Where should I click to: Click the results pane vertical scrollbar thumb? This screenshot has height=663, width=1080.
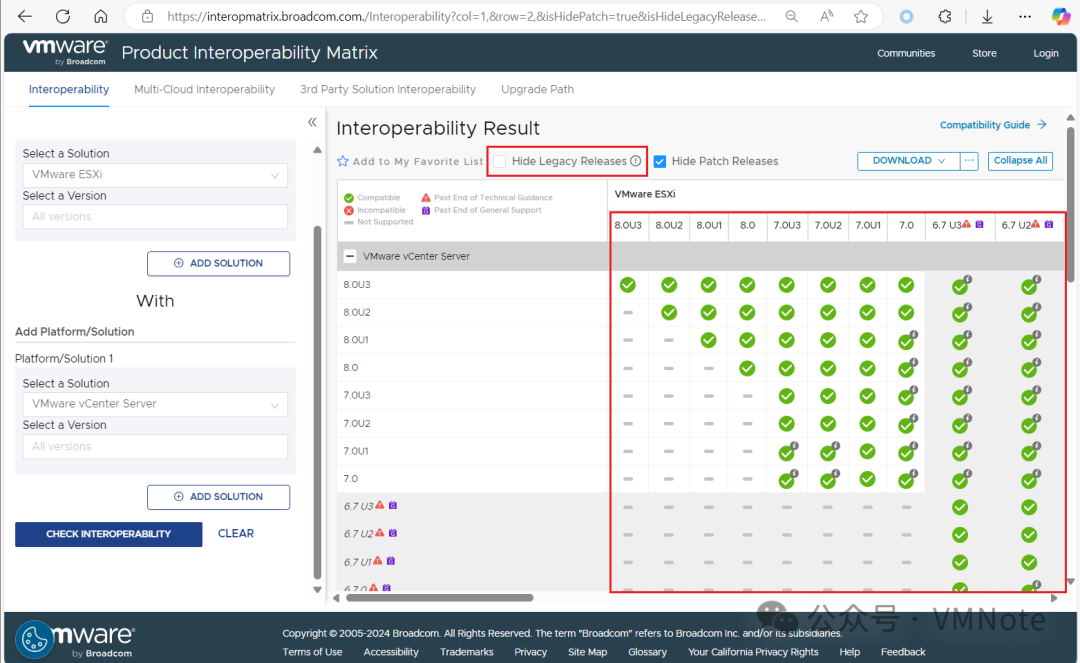1070,204
